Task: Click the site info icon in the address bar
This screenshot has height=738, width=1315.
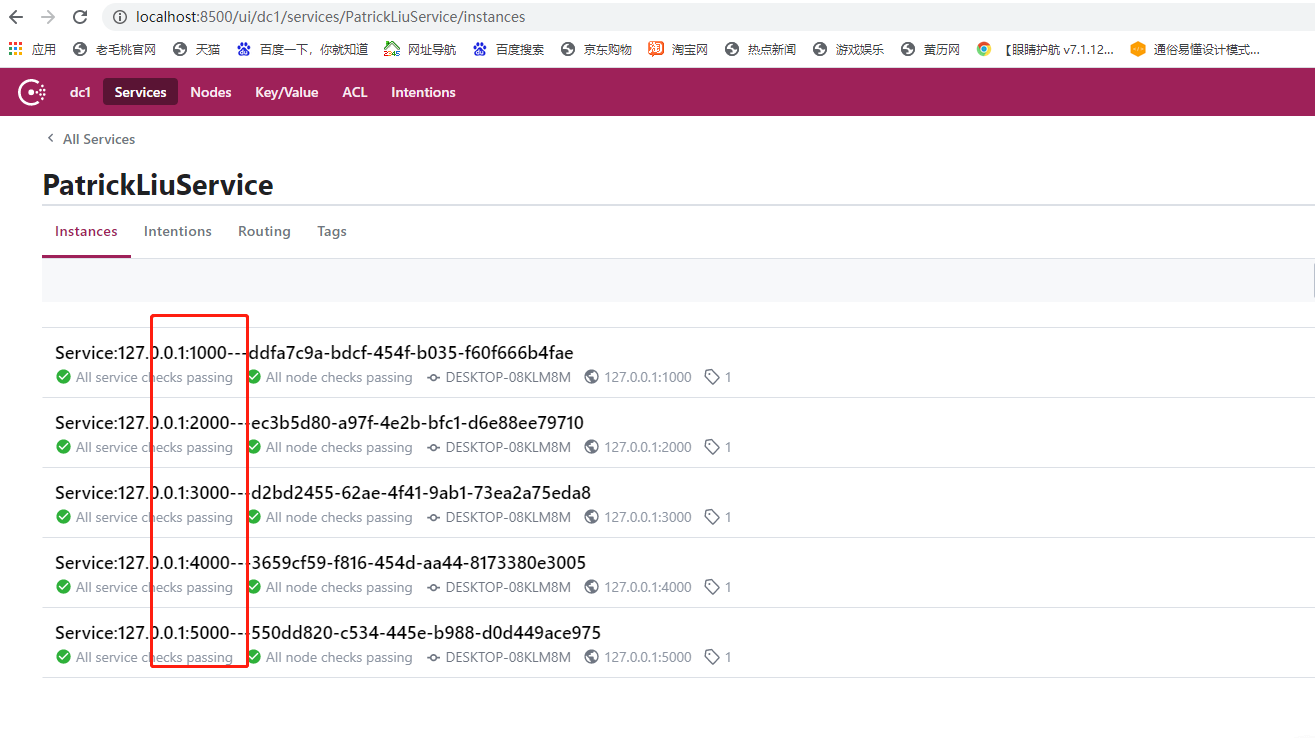Action: coord(119,17)
